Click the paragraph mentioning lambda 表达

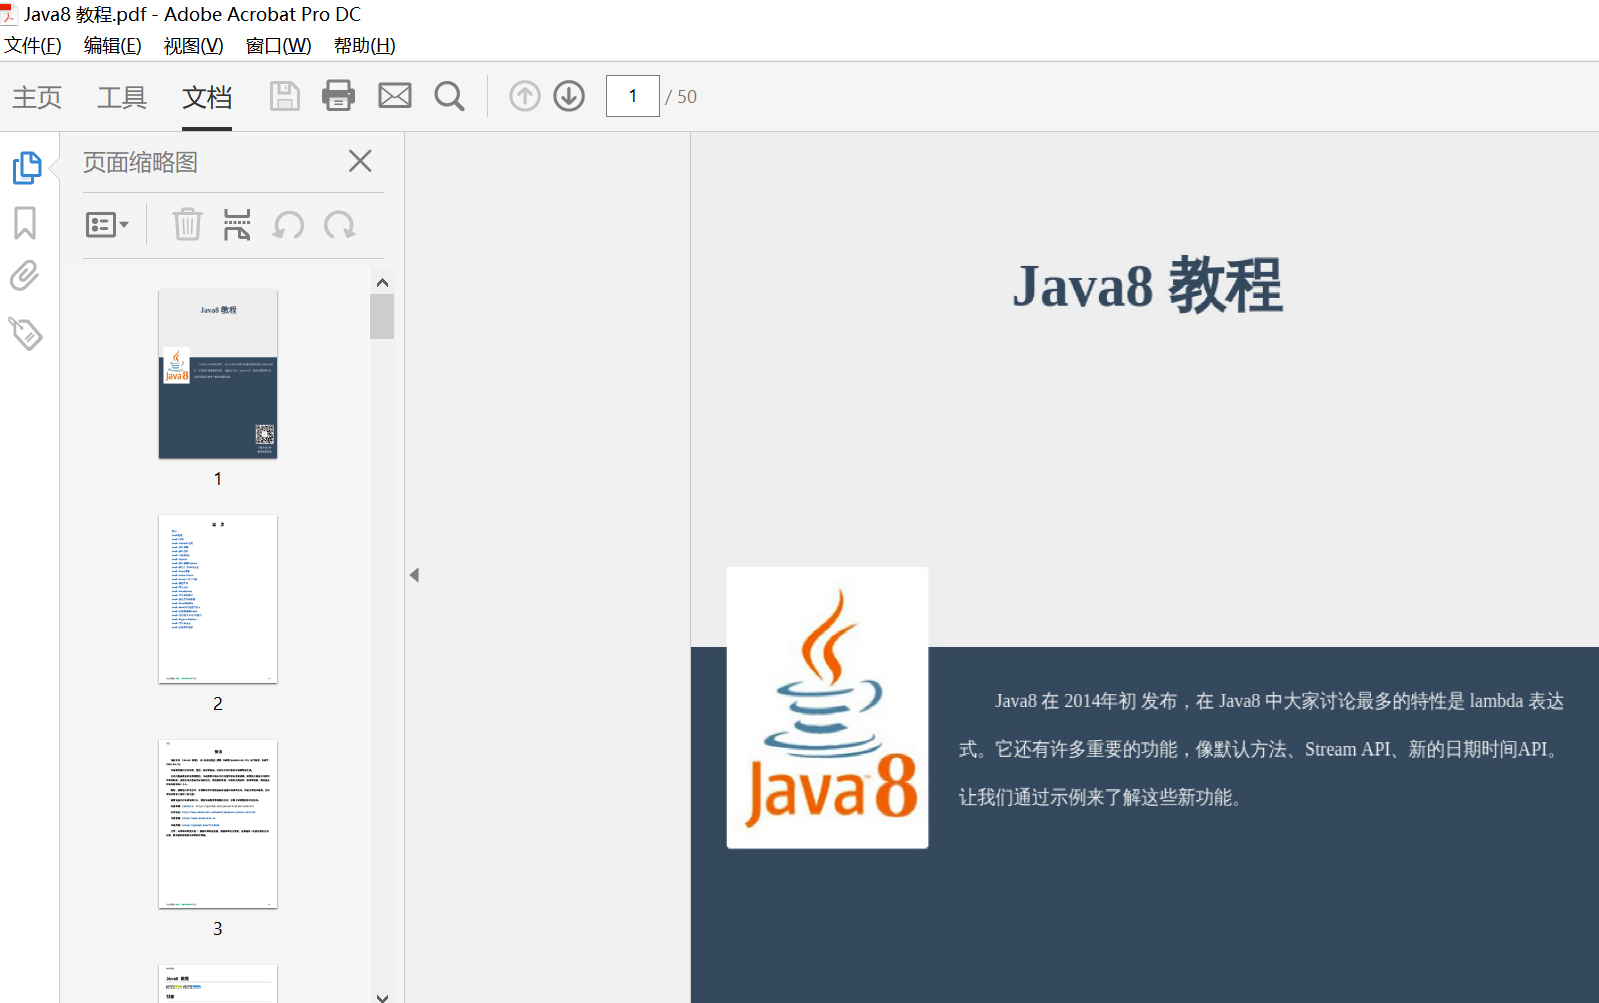(1279, 701)
